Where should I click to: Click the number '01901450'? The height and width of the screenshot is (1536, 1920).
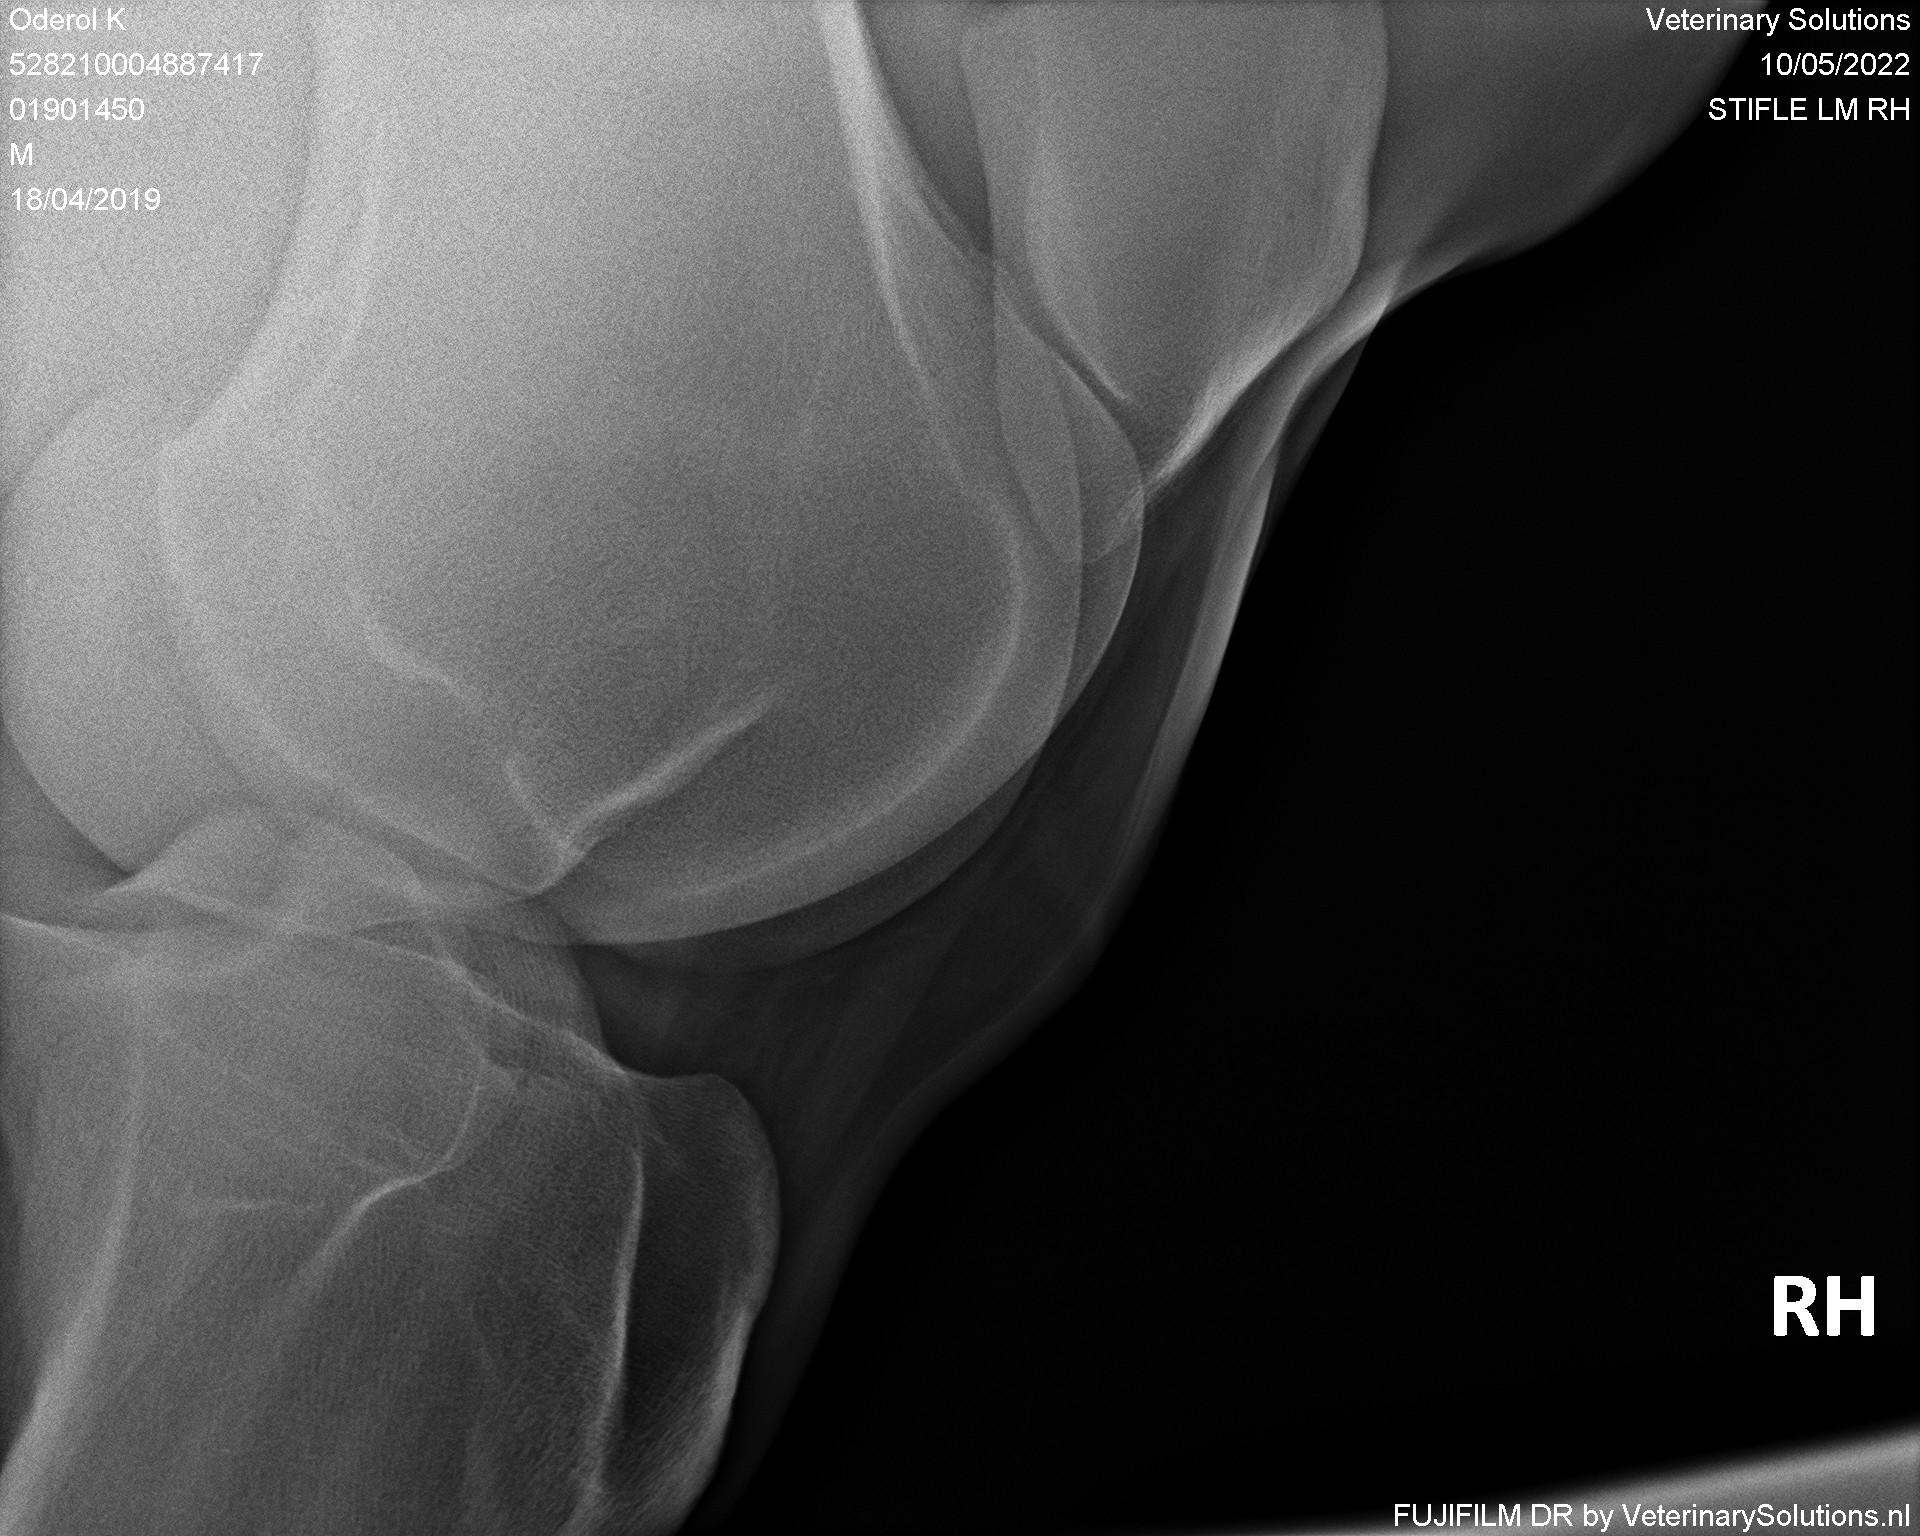click(x=77, y=109)
